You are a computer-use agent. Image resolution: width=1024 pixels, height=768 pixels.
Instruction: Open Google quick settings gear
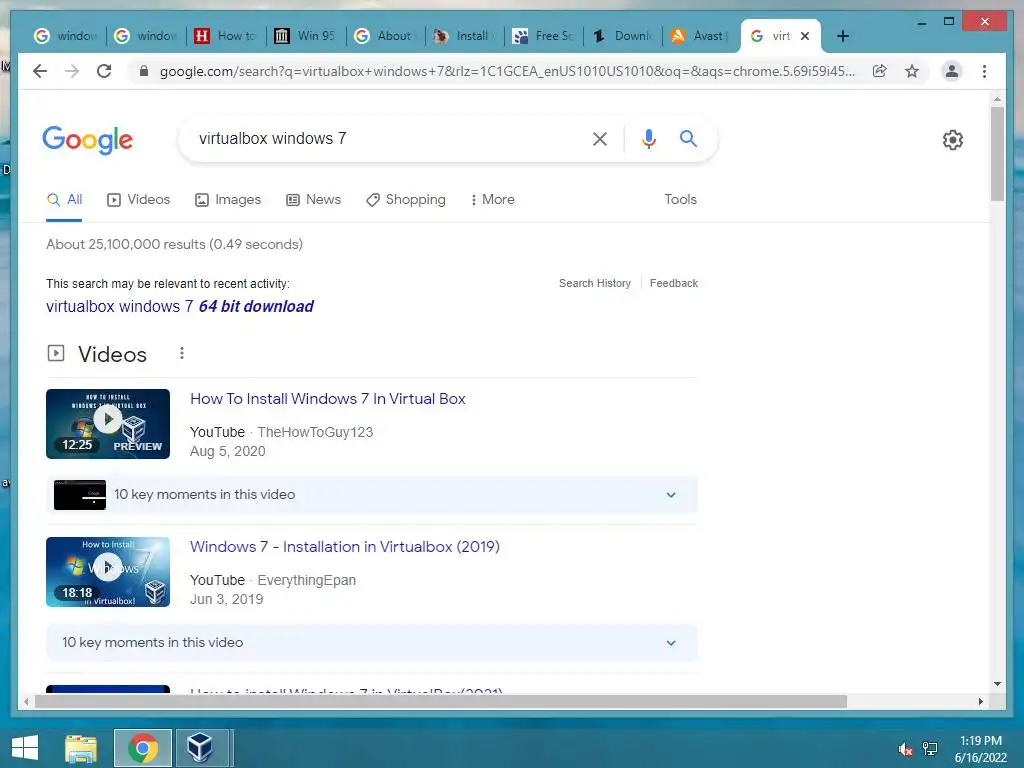pyautogui.click(x=953, y=139)
